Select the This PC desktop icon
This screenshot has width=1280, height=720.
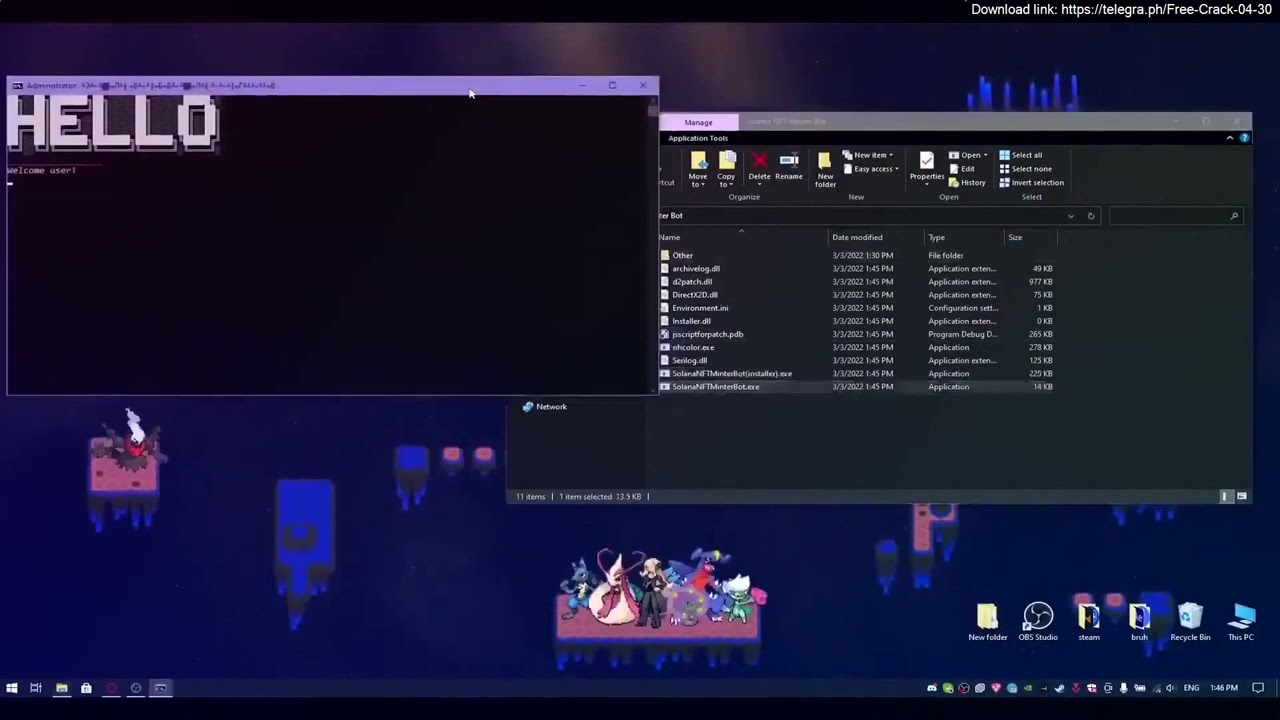1241,622
